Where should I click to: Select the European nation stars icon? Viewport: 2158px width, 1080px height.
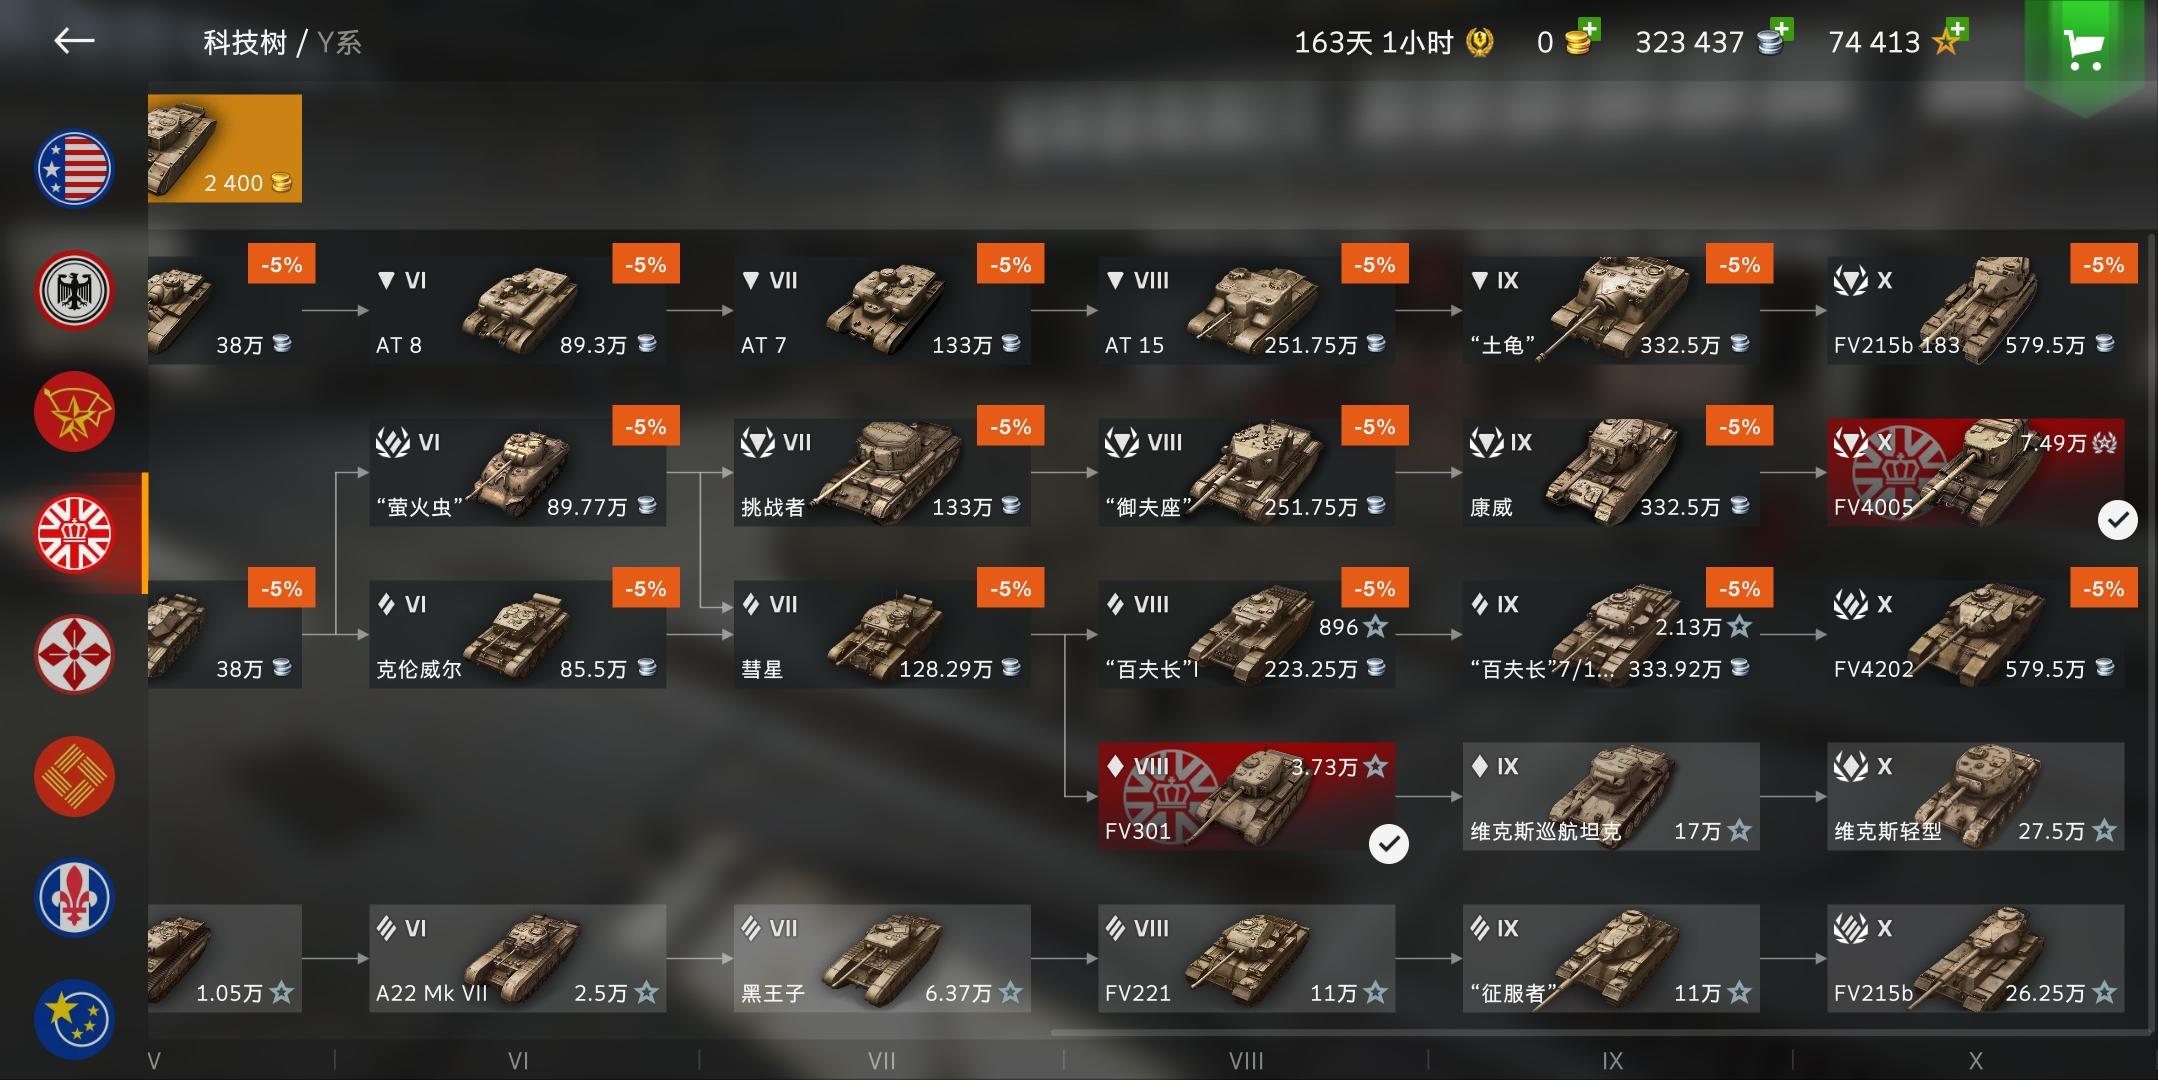74,1019
